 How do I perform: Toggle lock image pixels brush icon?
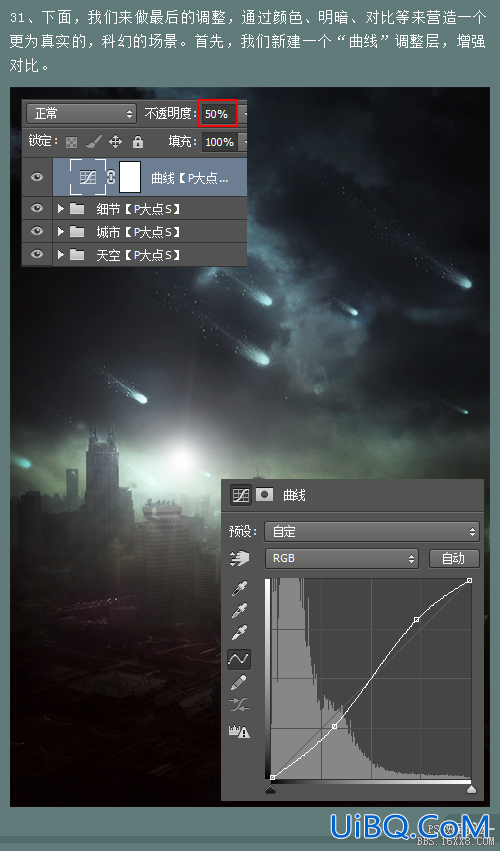93,142
